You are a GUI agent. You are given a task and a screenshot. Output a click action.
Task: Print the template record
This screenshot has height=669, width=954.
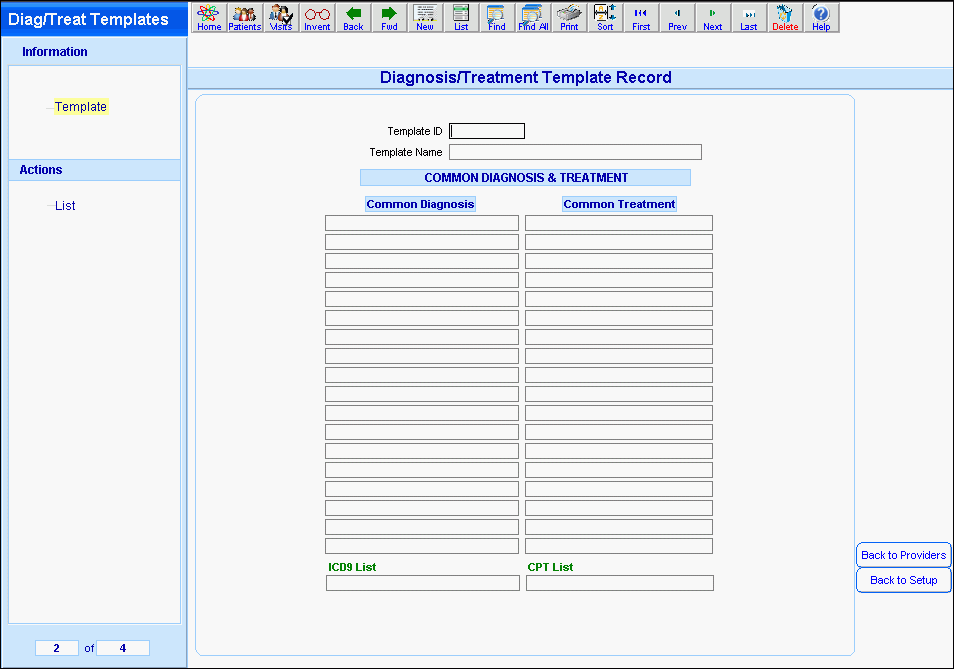tap(569, 17)
